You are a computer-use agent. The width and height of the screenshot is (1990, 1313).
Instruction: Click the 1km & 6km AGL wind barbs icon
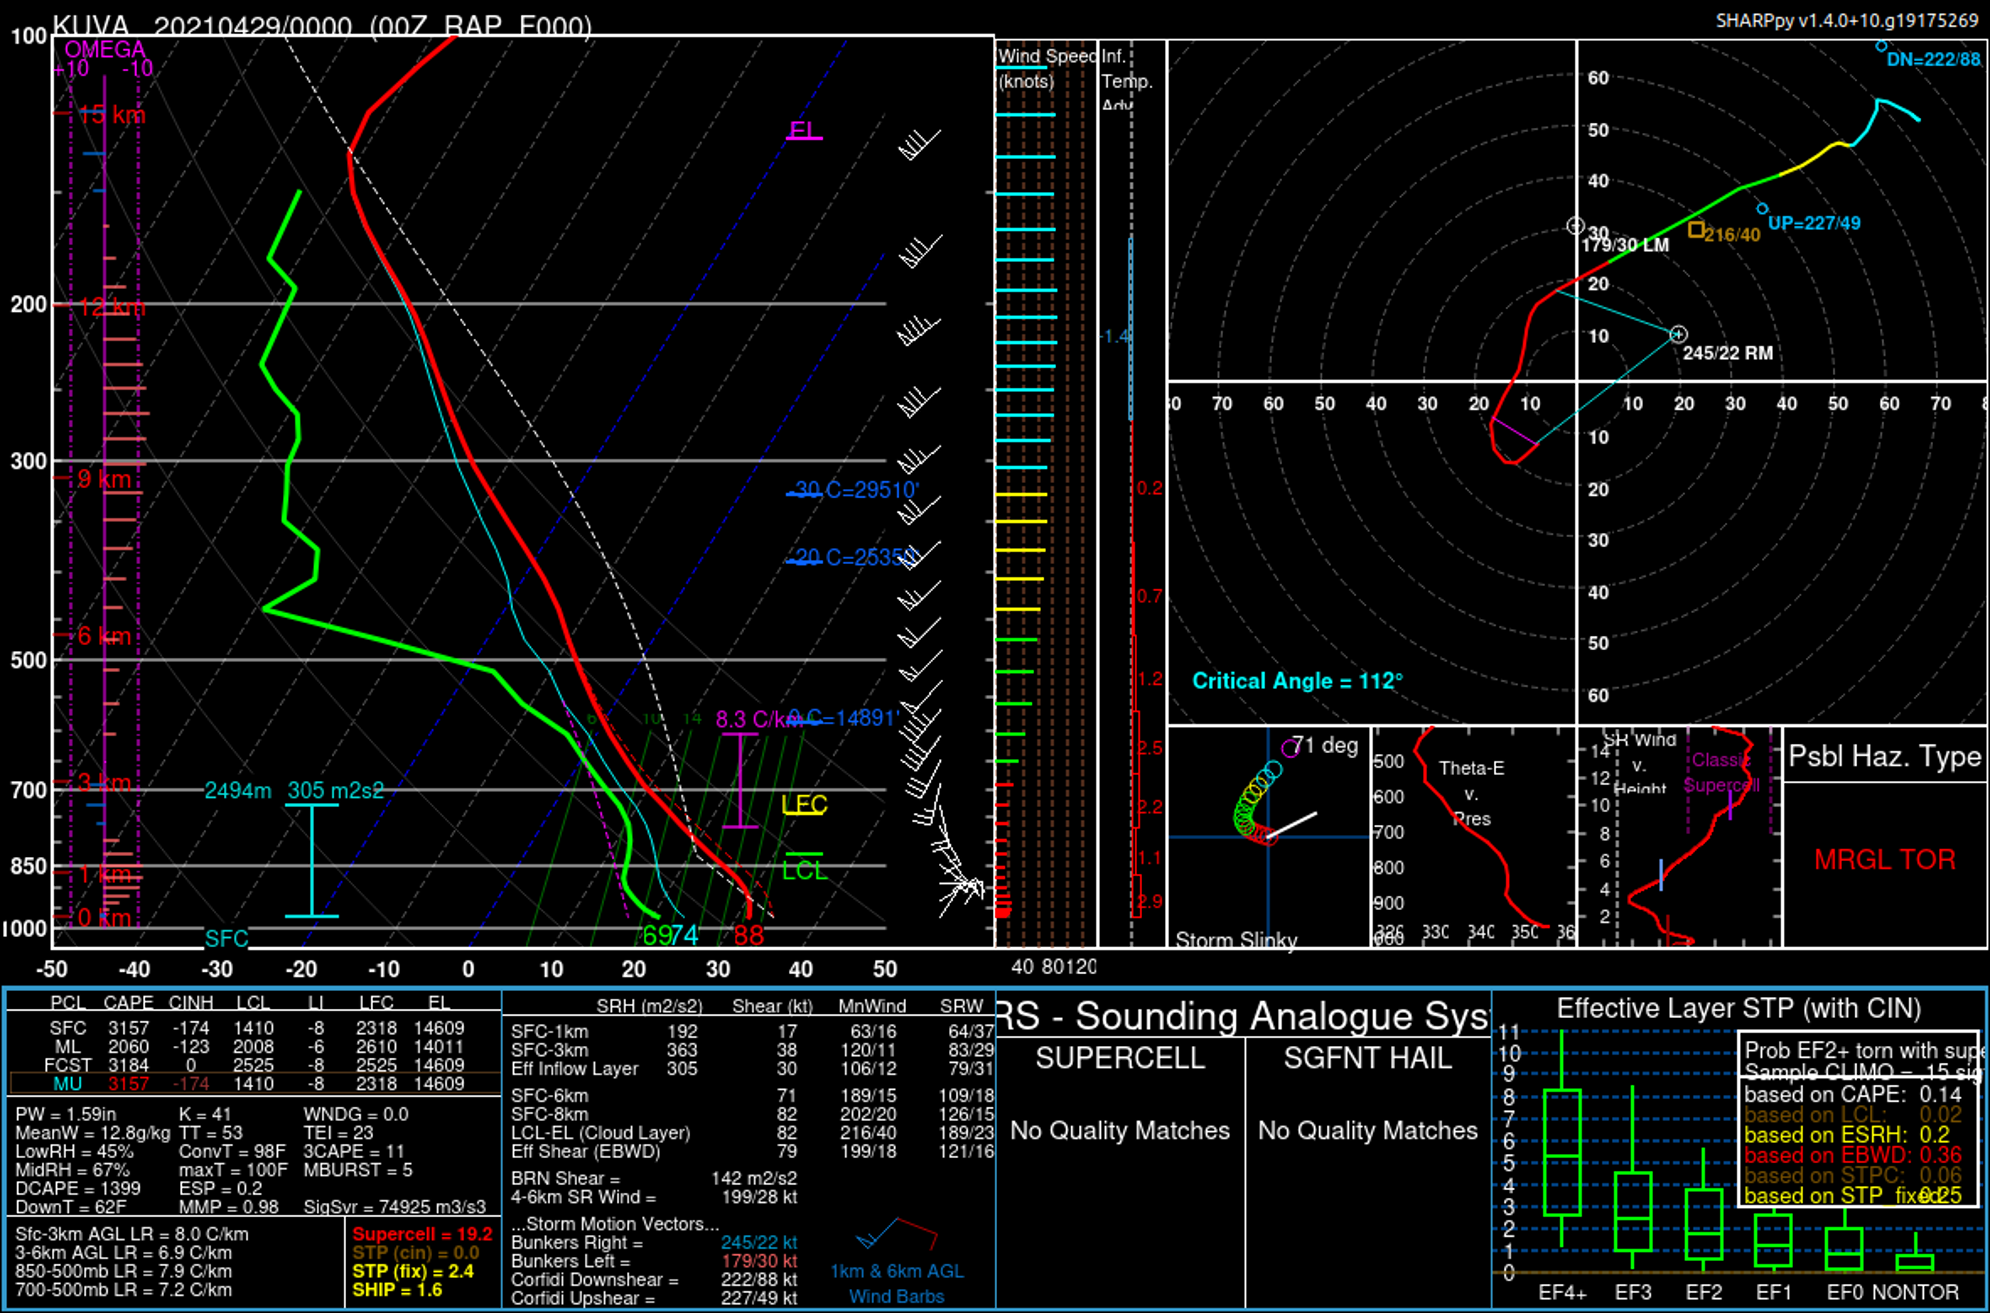(x=897, y=1236)
